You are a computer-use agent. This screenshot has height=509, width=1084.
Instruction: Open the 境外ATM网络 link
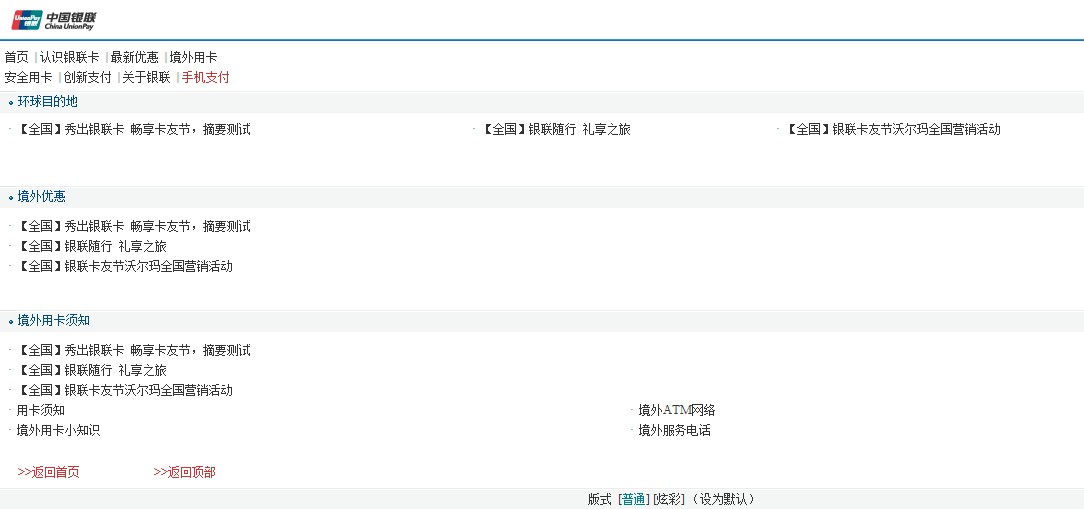tap(677, 411)
